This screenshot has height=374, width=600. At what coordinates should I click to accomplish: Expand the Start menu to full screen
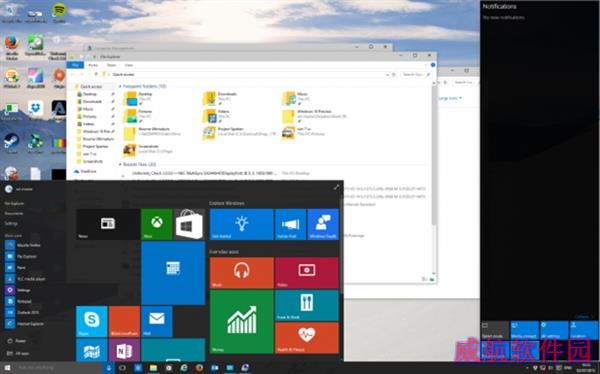coord(336,187)
